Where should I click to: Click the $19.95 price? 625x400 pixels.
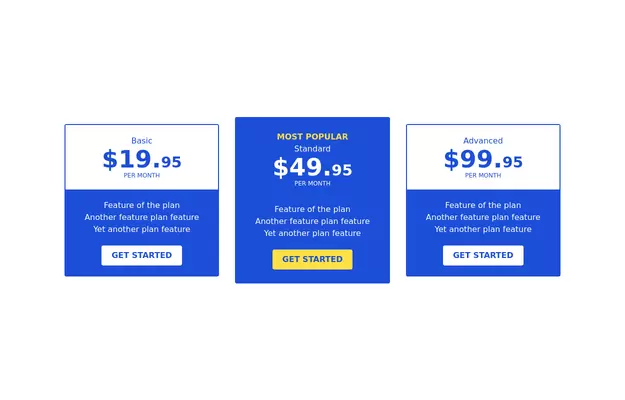(141, 160)
